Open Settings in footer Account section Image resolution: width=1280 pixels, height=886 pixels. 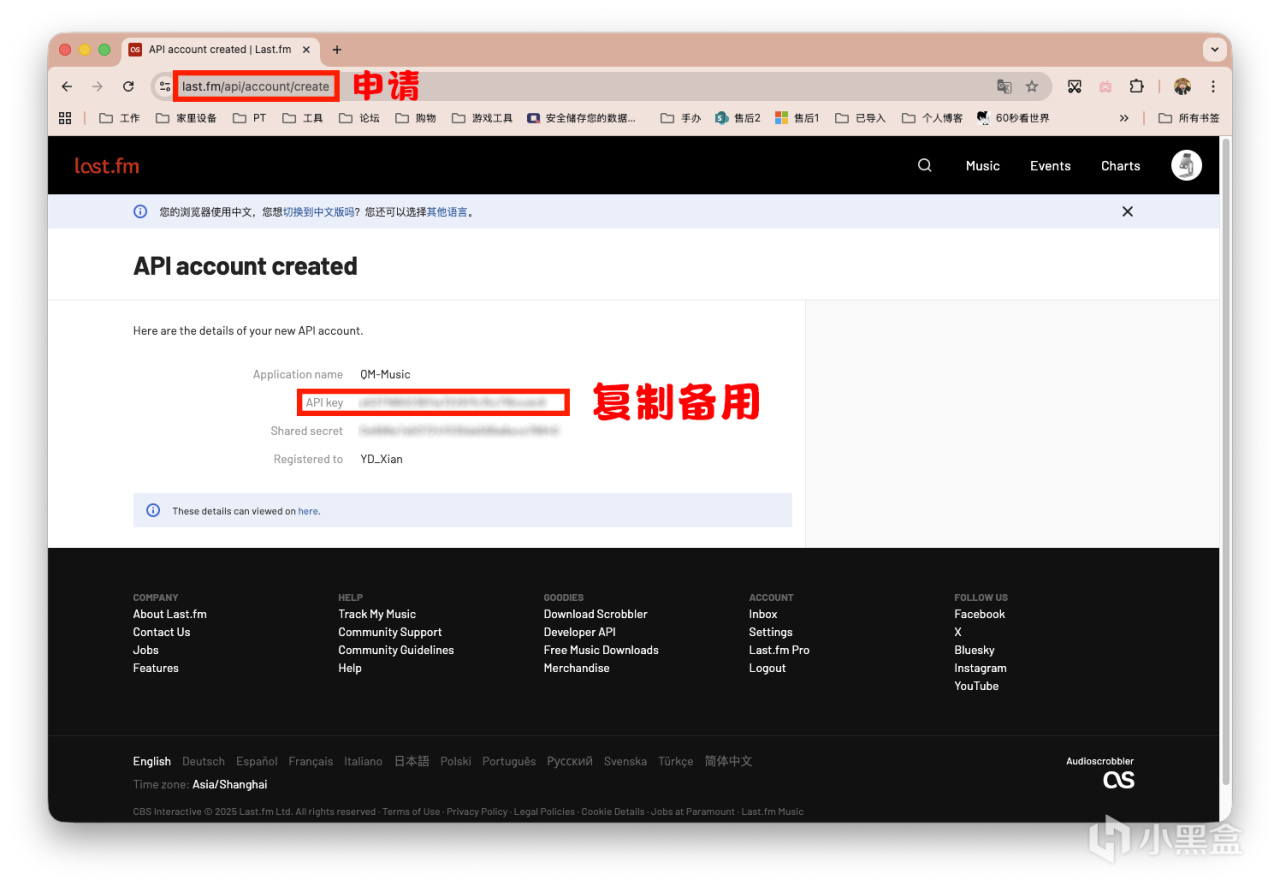coord(770,632)
